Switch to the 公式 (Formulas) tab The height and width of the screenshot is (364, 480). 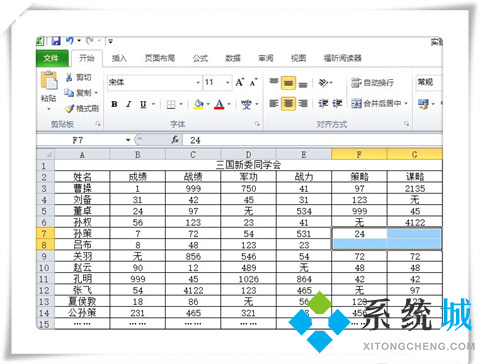(200, 58)
